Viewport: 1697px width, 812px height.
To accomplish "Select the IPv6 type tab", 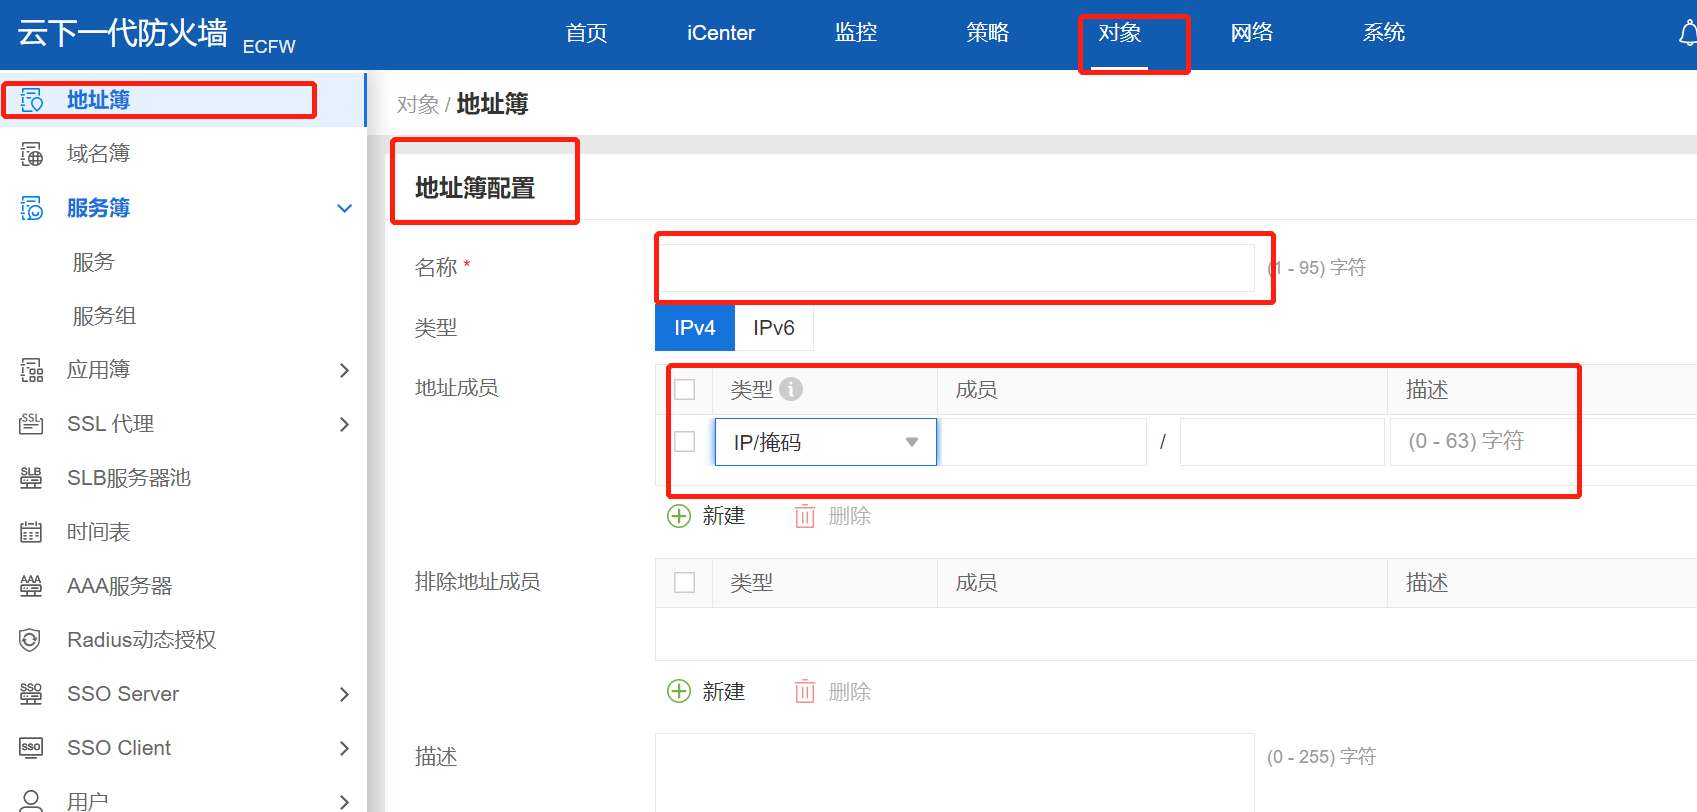I will click(773, 328).
